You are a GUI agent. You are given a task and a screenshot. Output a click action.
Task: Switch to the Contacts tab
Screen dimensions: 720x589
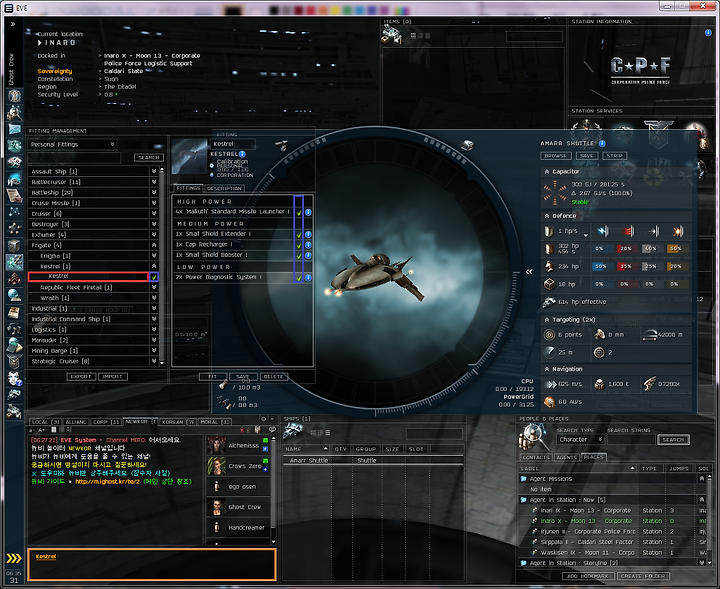click(535, 457)
